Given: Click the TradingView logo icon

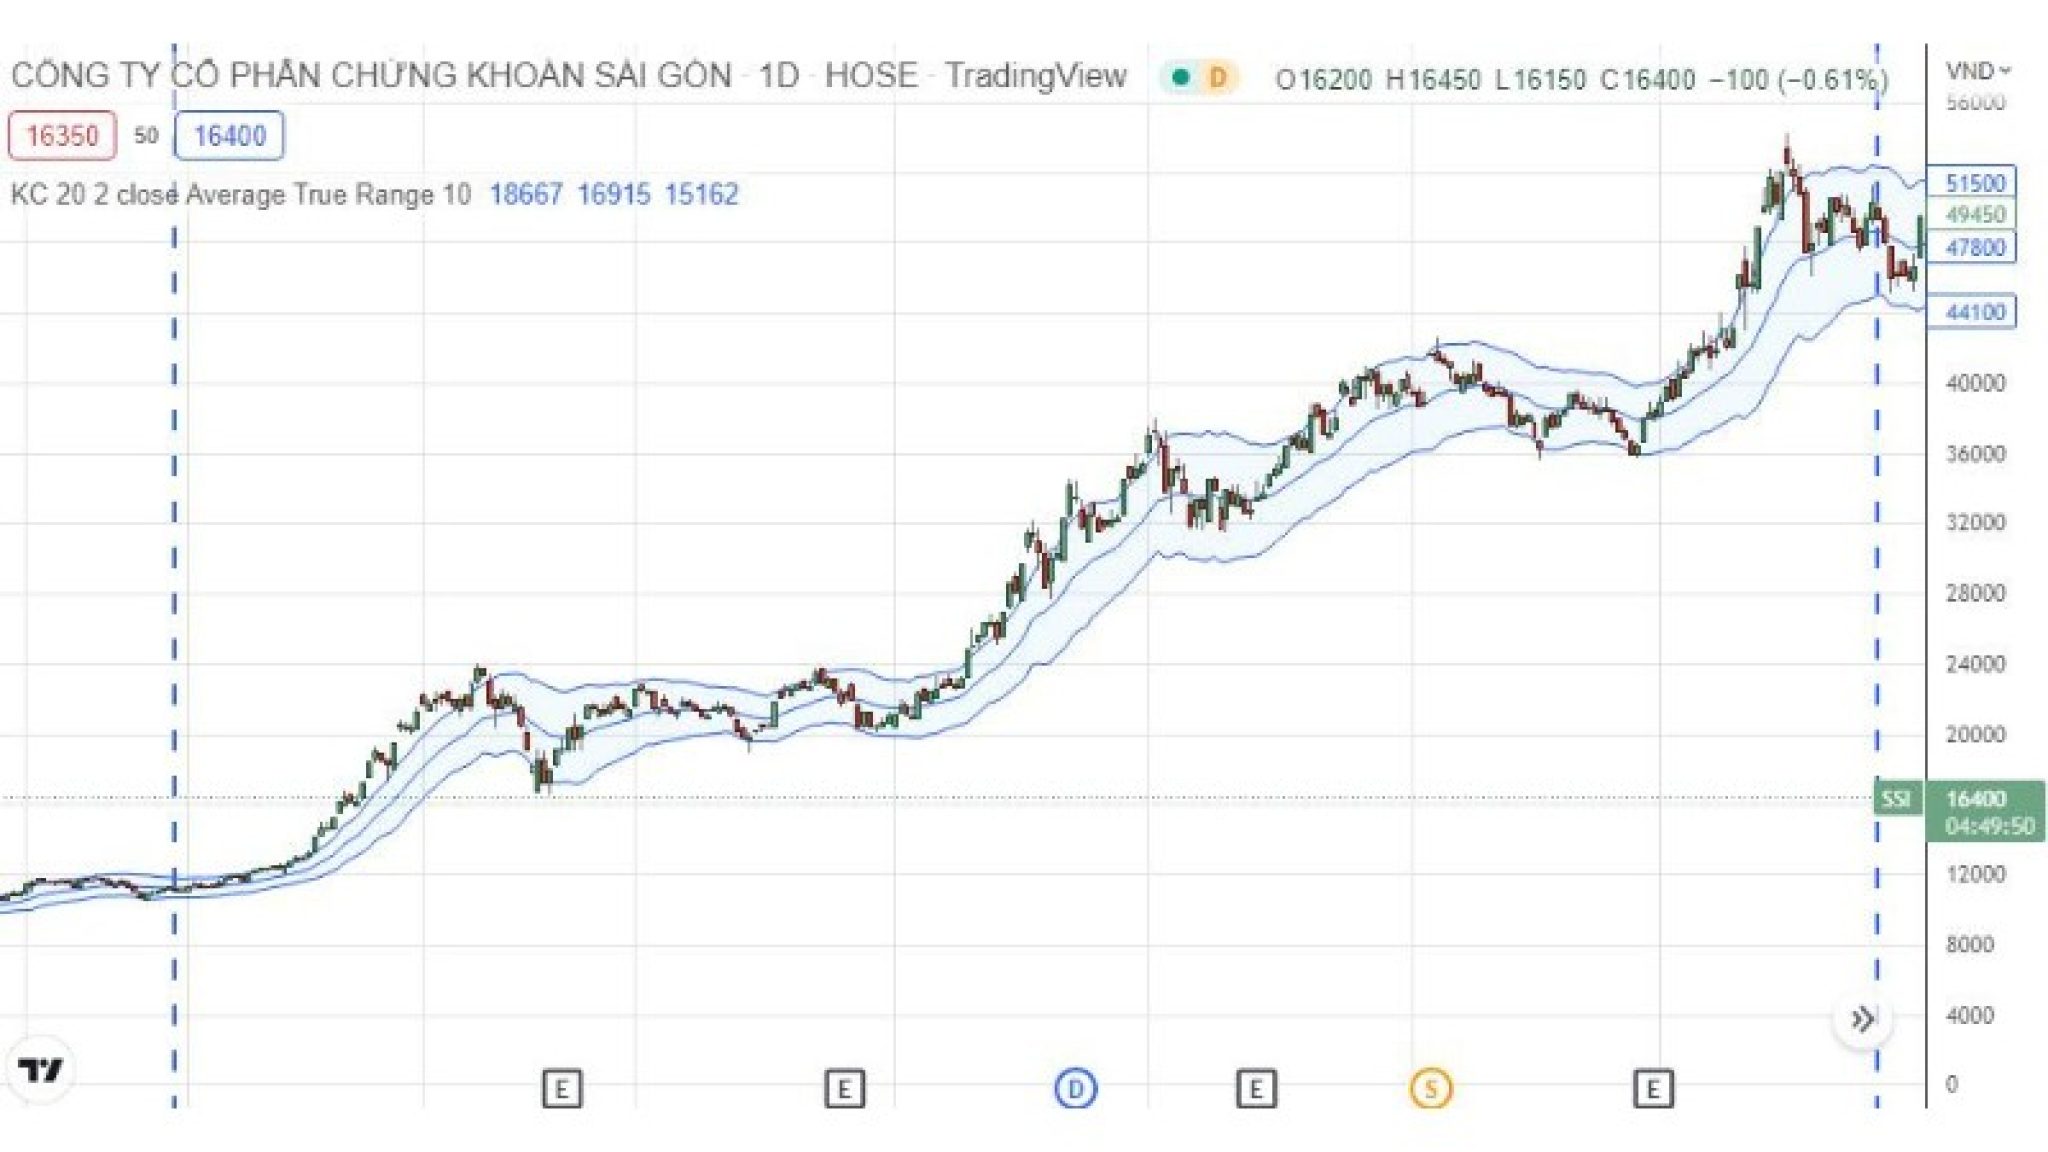Looking at the screenshot, I should click(41, 1071).
